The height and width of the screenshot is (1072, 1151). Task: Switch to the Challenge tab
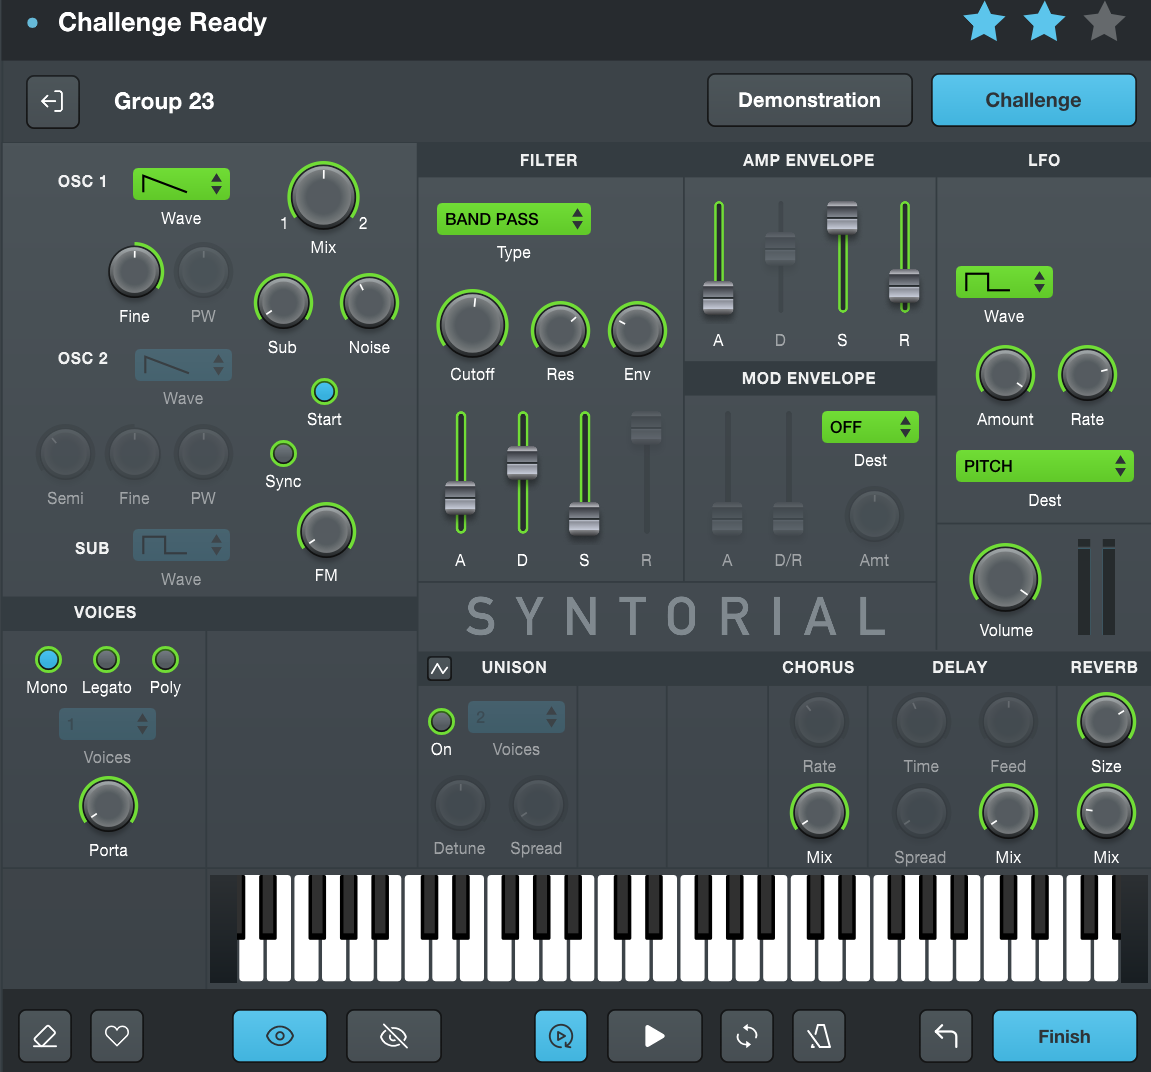1033,100
